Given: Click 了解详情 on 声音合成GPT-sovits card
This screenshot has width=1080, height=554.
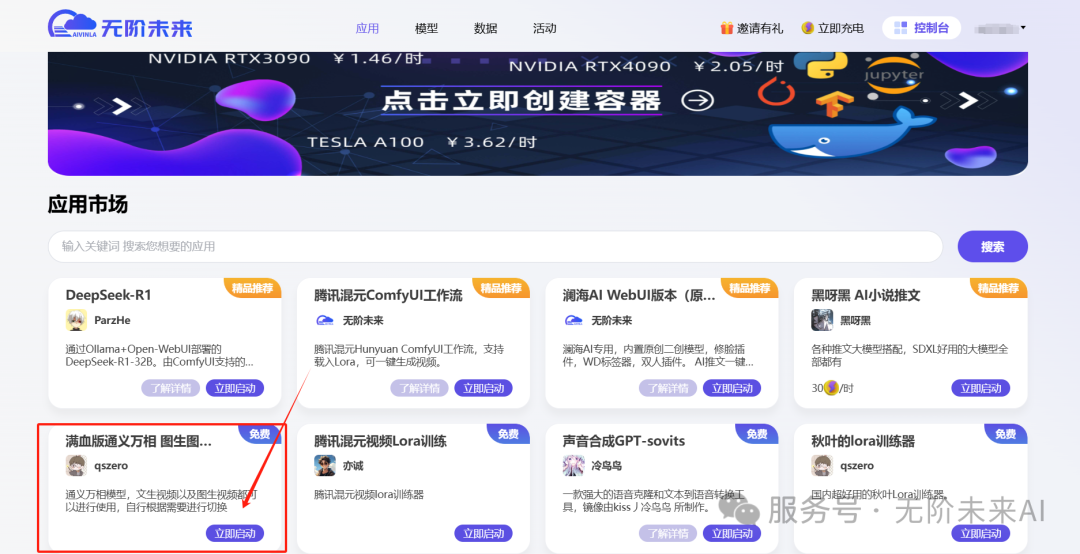Looking at the screenshot, I should pos(668,533).
